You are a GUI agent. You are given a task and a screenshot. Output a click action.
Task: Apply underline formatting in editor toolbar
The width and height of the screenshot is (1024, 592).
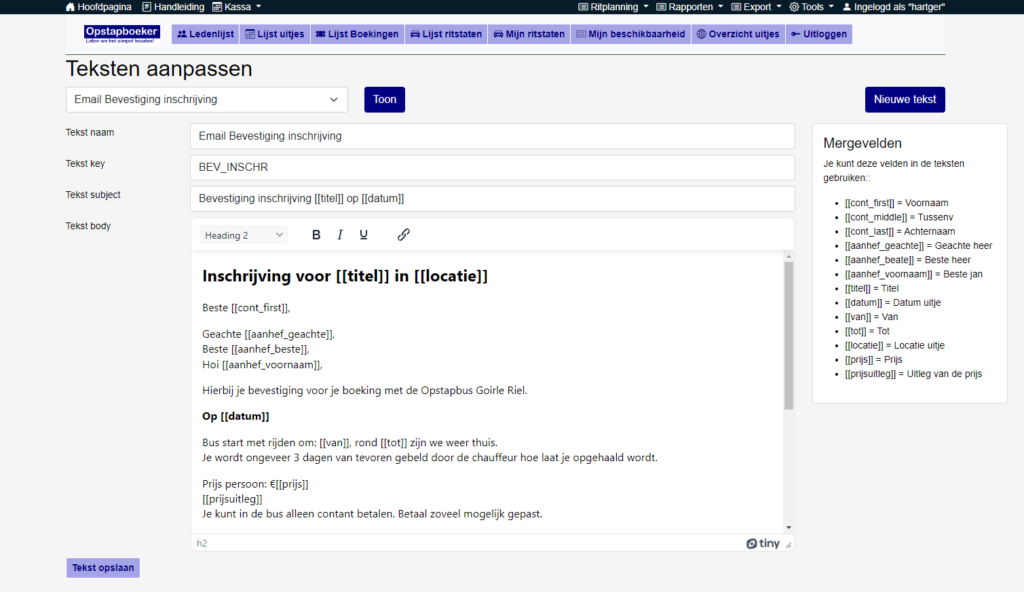(364, 235)
